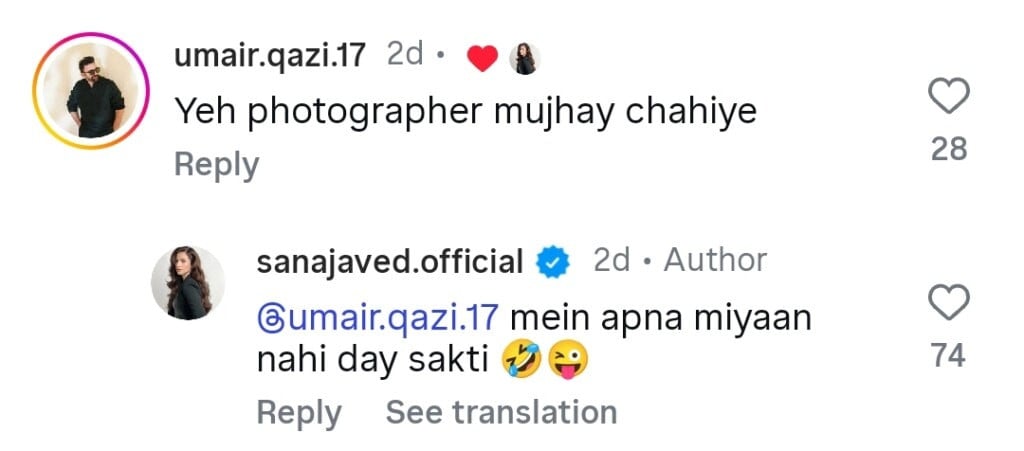Viewport: 1024px width, 451px height.
Task: Like umair.qazi.17's comment with the heart
Action: (948, 98)
